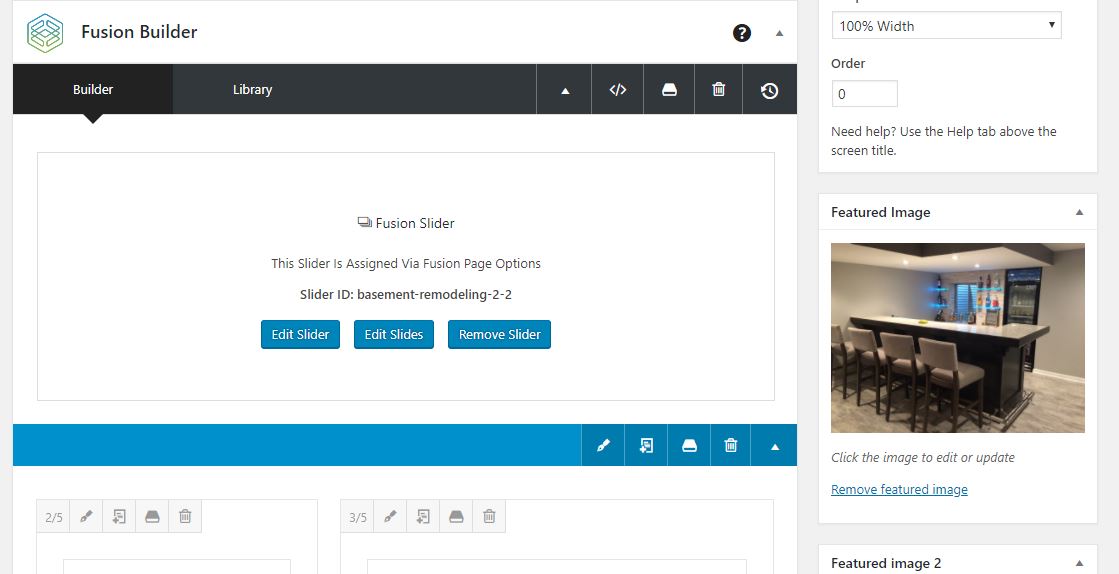
Task: Open the 100% Width template dropdown
Action: coord(946,26)
